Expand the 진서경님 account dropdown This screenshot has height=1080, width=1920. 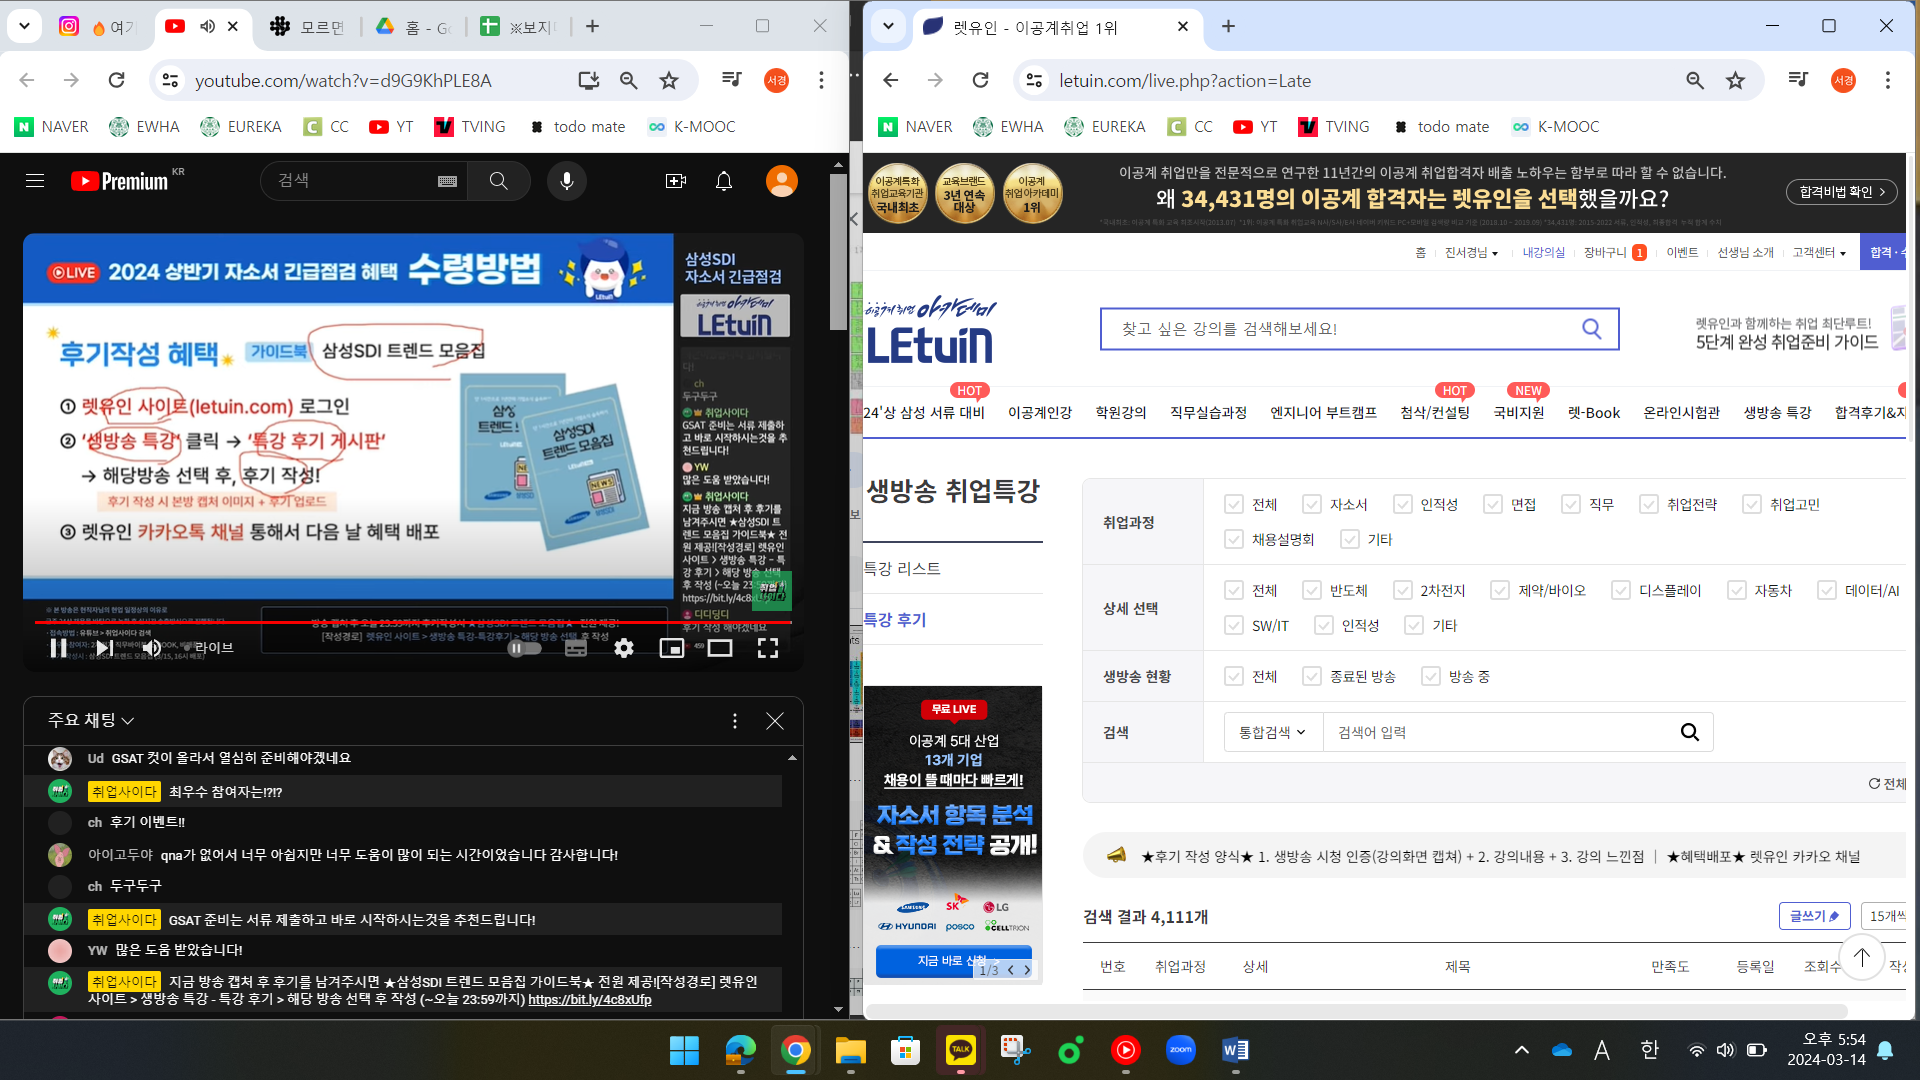pyautogui.click(x=1471, y=253)
